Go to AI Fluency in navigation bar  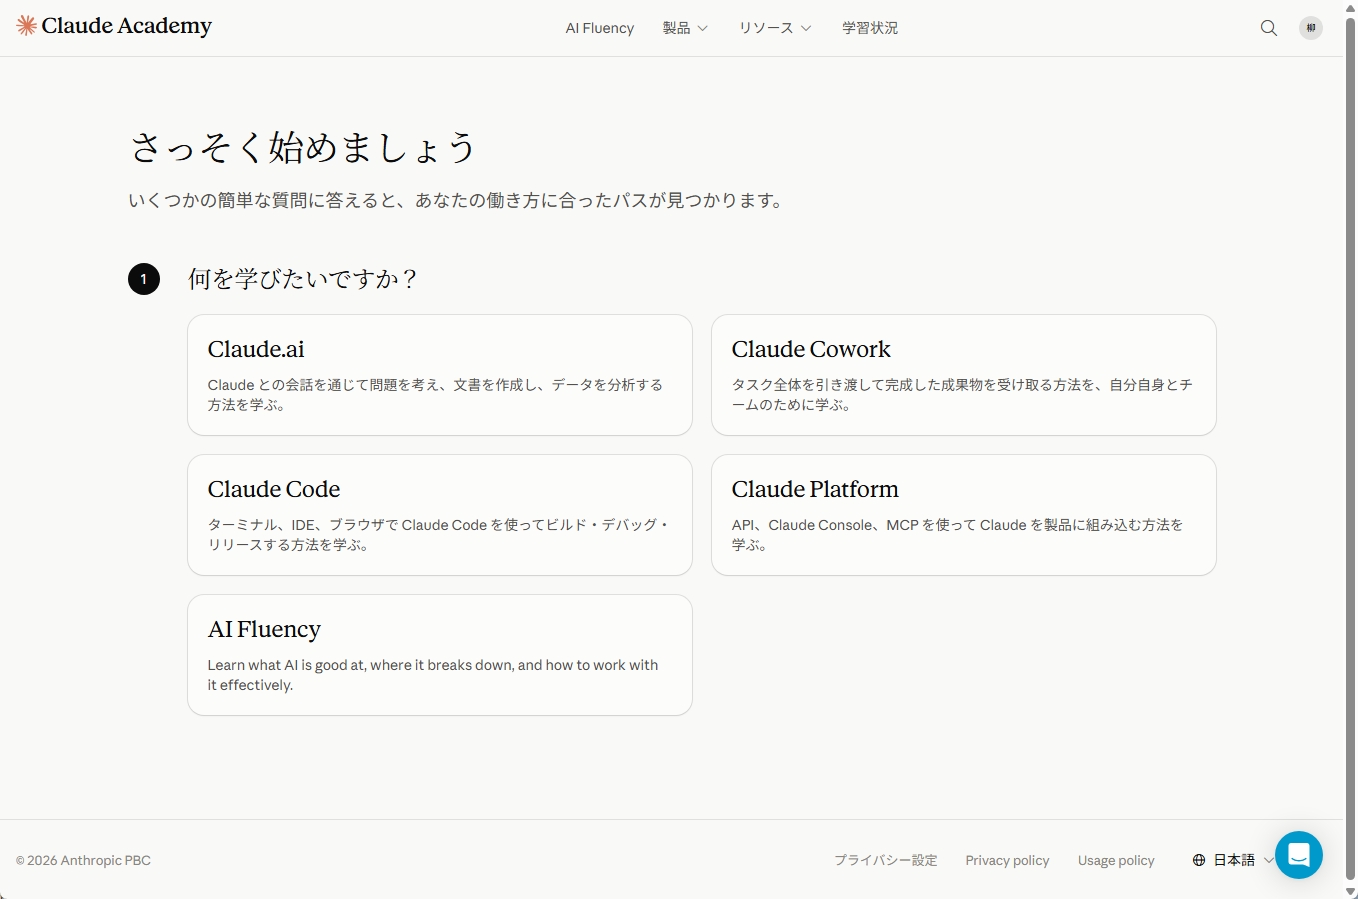click(x=600, y=28)
